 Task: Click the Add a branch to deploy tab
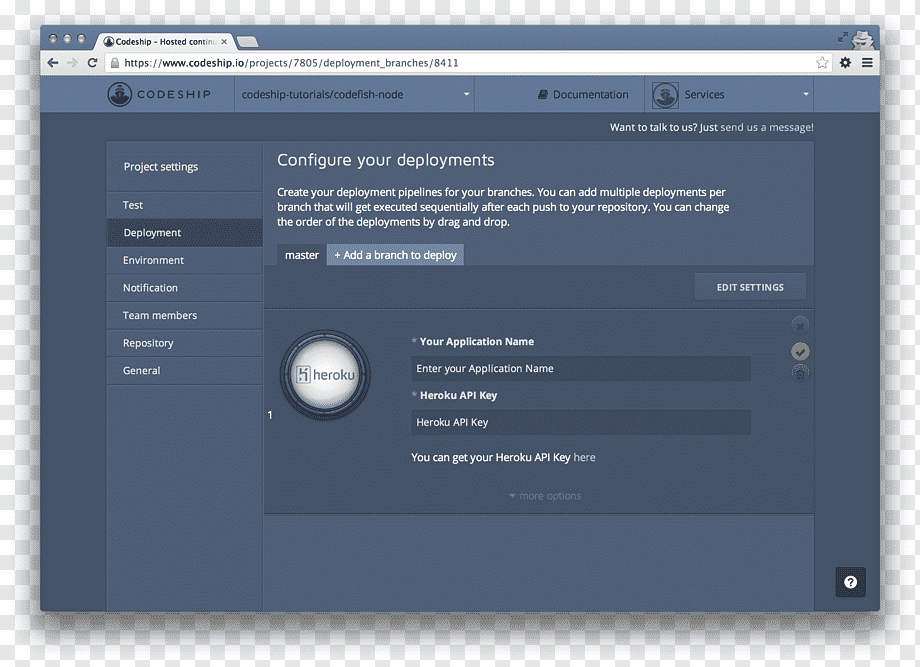[395, 255]
